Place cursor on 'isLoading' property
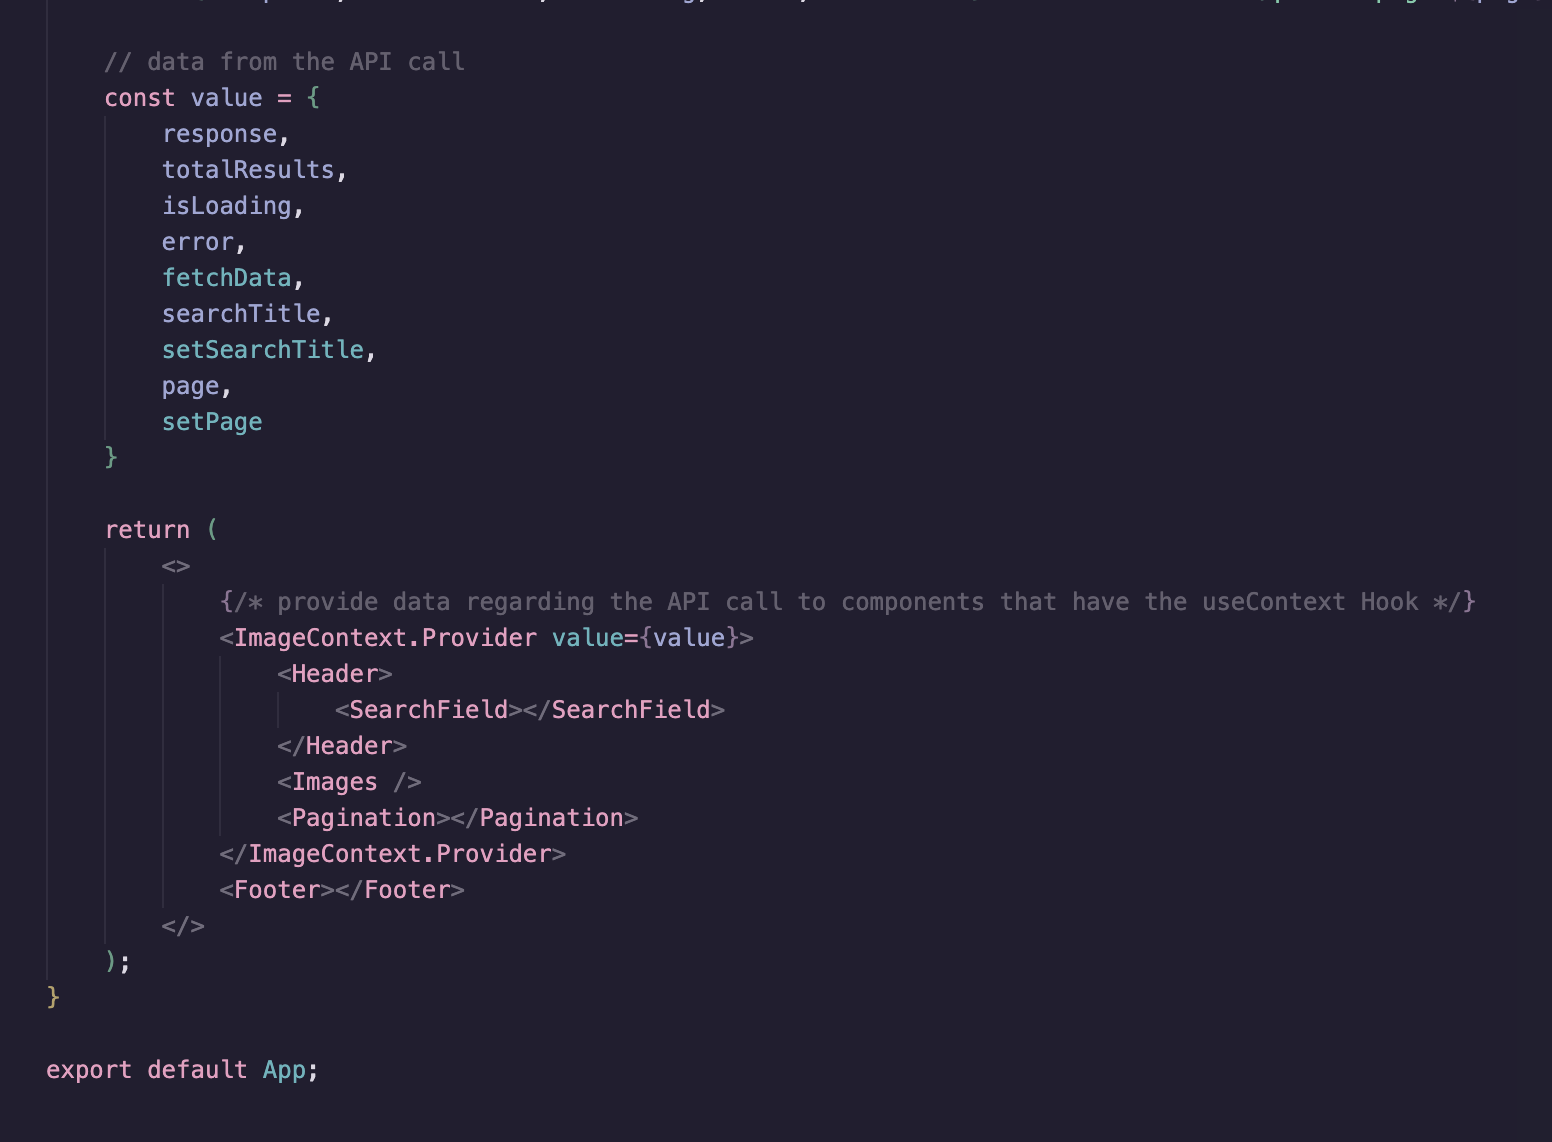 [226, 206]
